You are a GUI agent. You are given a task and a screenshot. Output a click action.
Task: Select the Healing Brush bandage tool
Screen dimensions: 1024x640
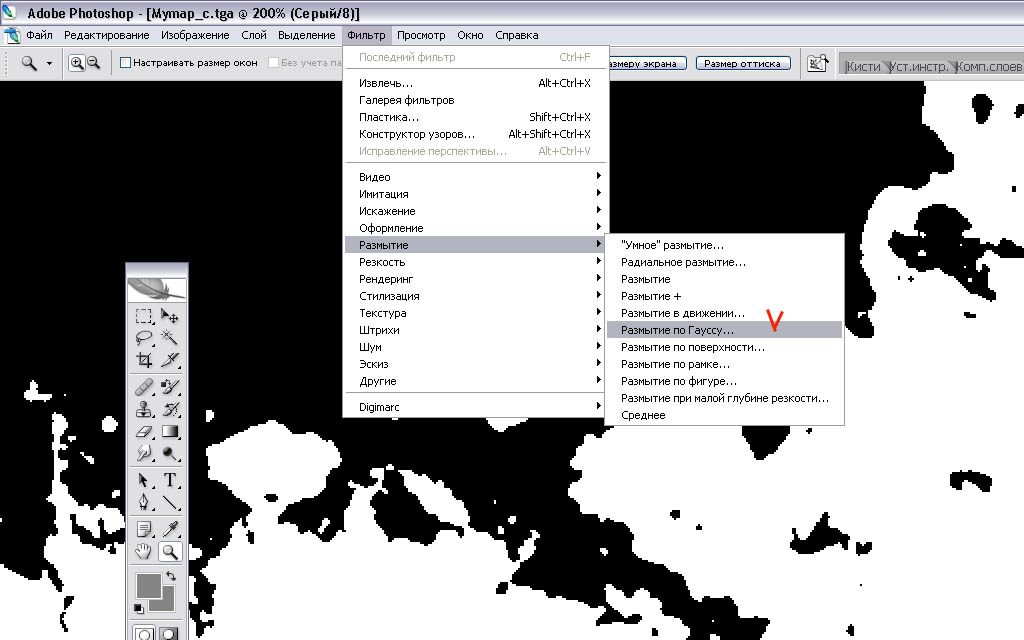click(144, 387)
